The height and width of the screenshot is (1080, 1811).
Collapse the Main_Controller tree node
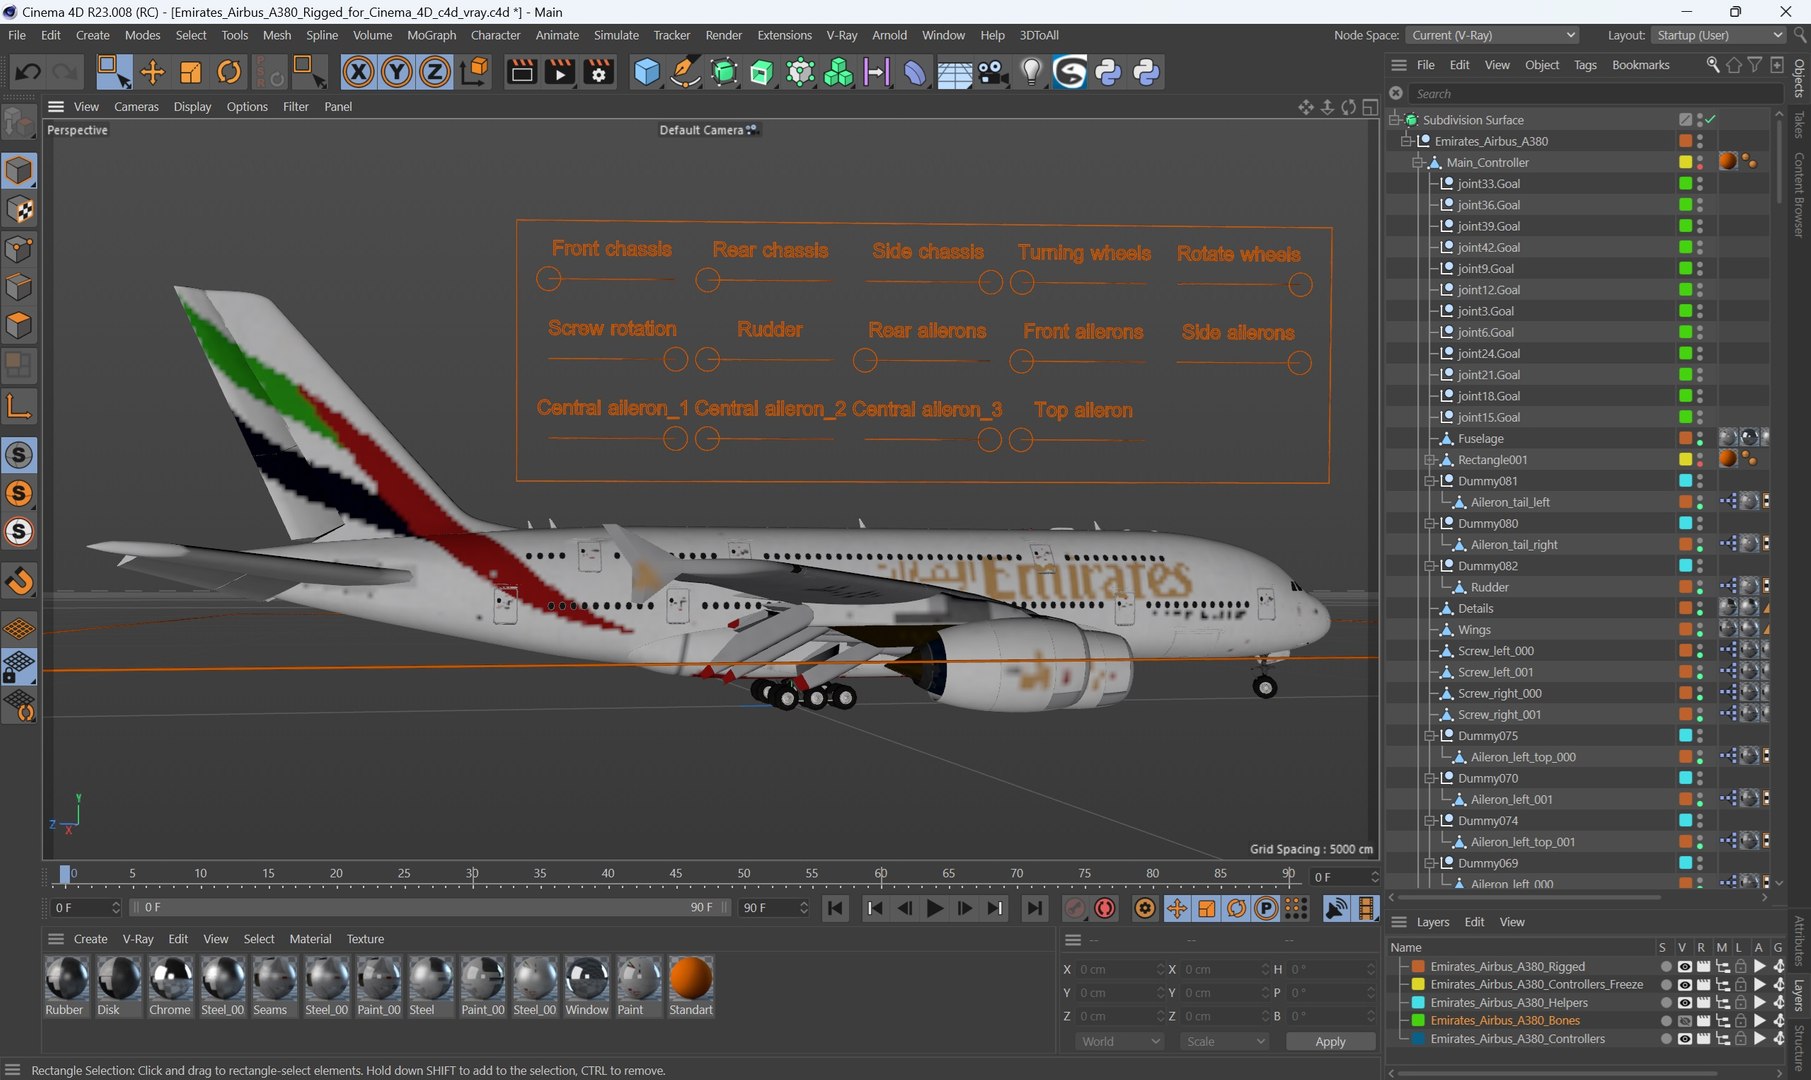pos(1418,163)
